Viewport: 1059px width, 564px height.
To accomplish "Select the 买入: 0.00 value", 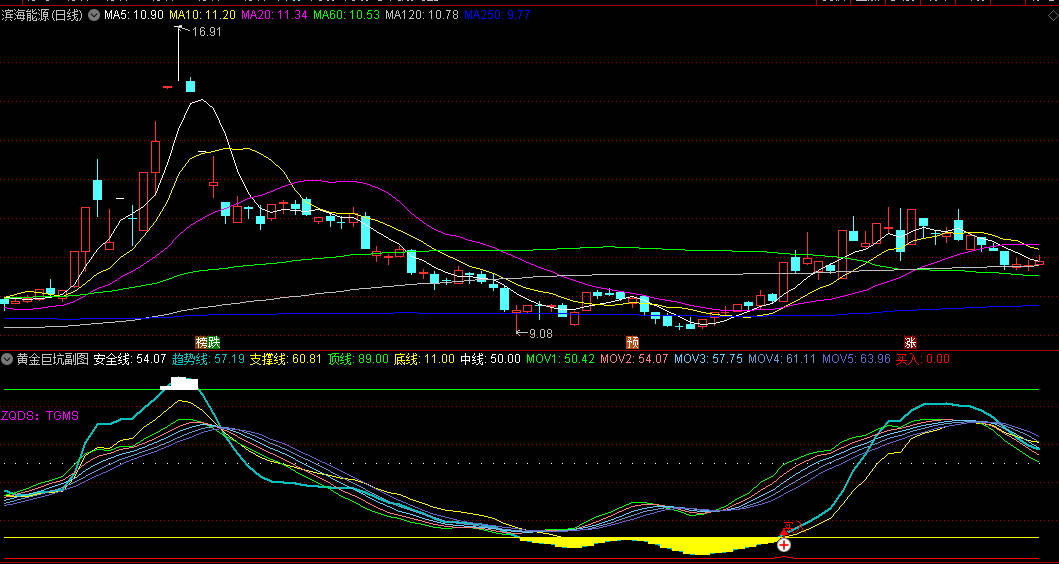I will pos(923,359).
